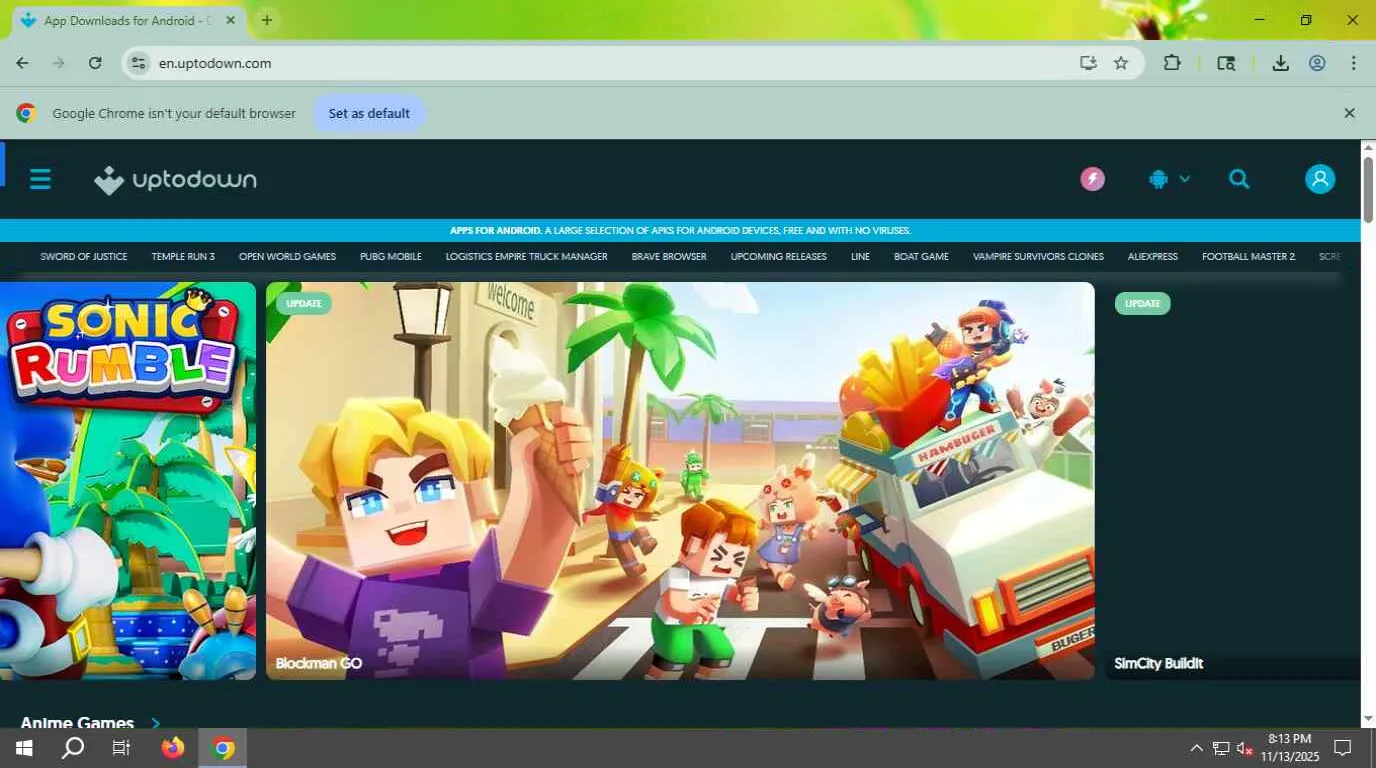Click the Chrome taskbar icon
Viewport: 1376px width, 768px height.
223,748
